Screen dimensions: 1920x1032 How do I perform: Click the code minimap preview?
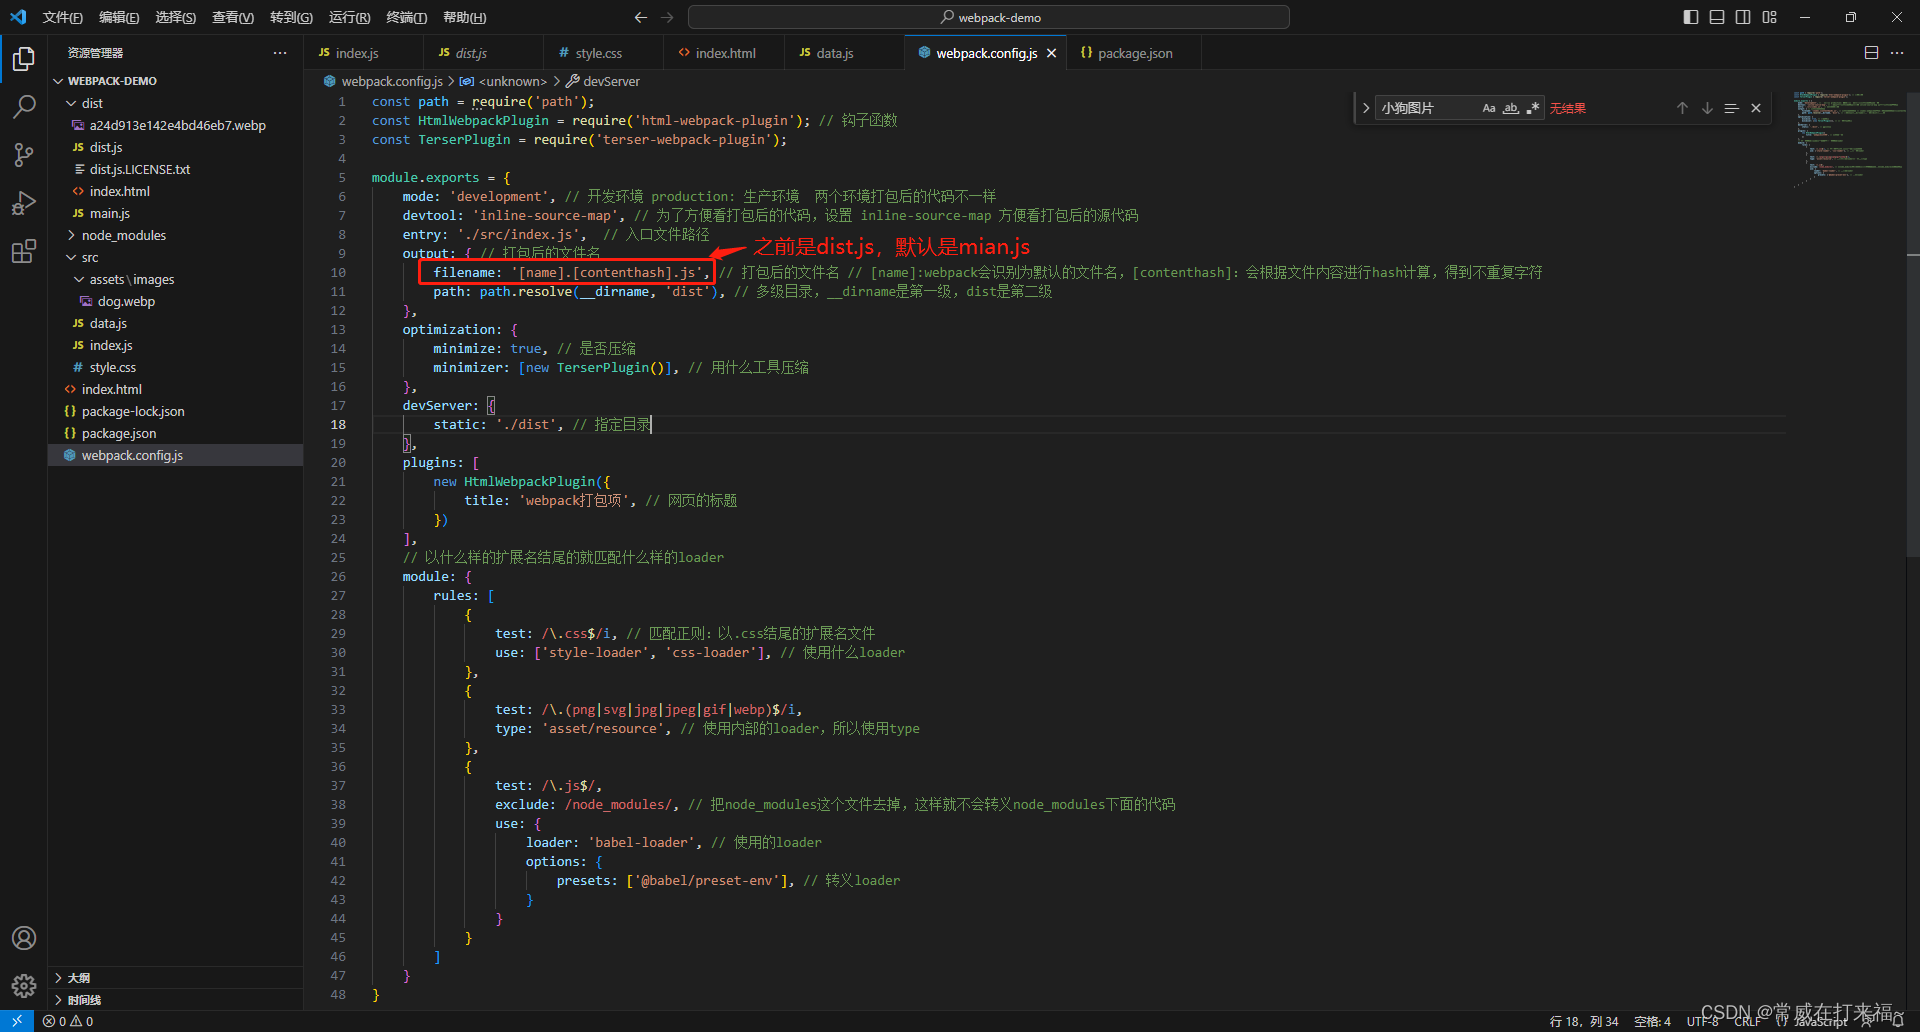[1848, 140]
